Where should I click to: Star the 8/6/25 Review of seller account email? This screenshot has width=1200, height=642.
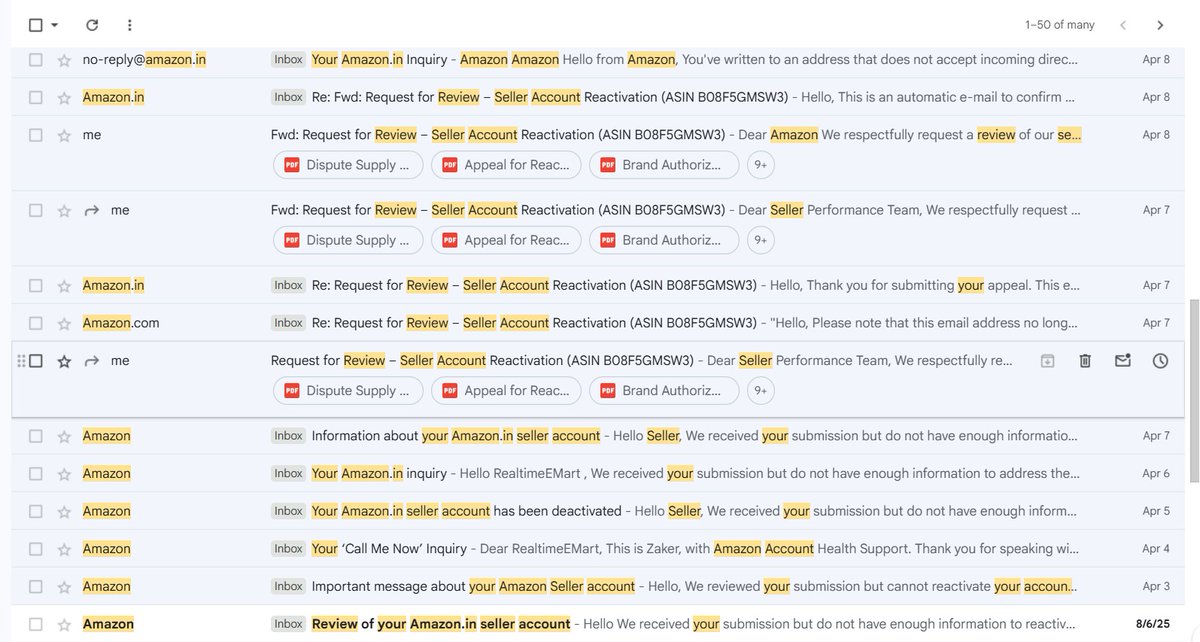pos(64,625)
